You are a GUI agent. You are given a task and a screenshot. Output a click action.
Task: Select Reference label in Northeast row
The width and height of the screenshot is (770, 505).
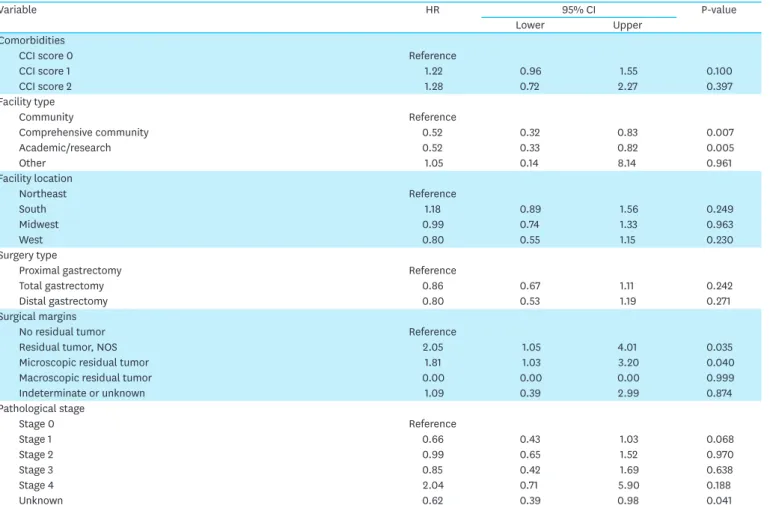[x=432, y=194]
